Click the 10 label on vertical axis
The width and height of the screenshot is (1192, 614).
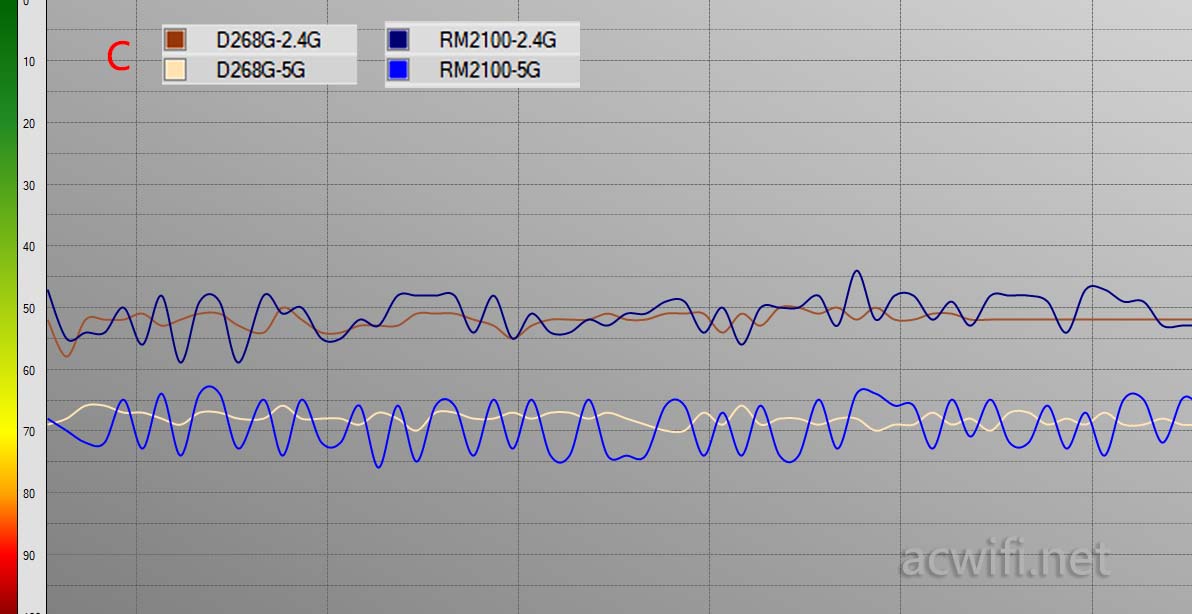[28, 62]
